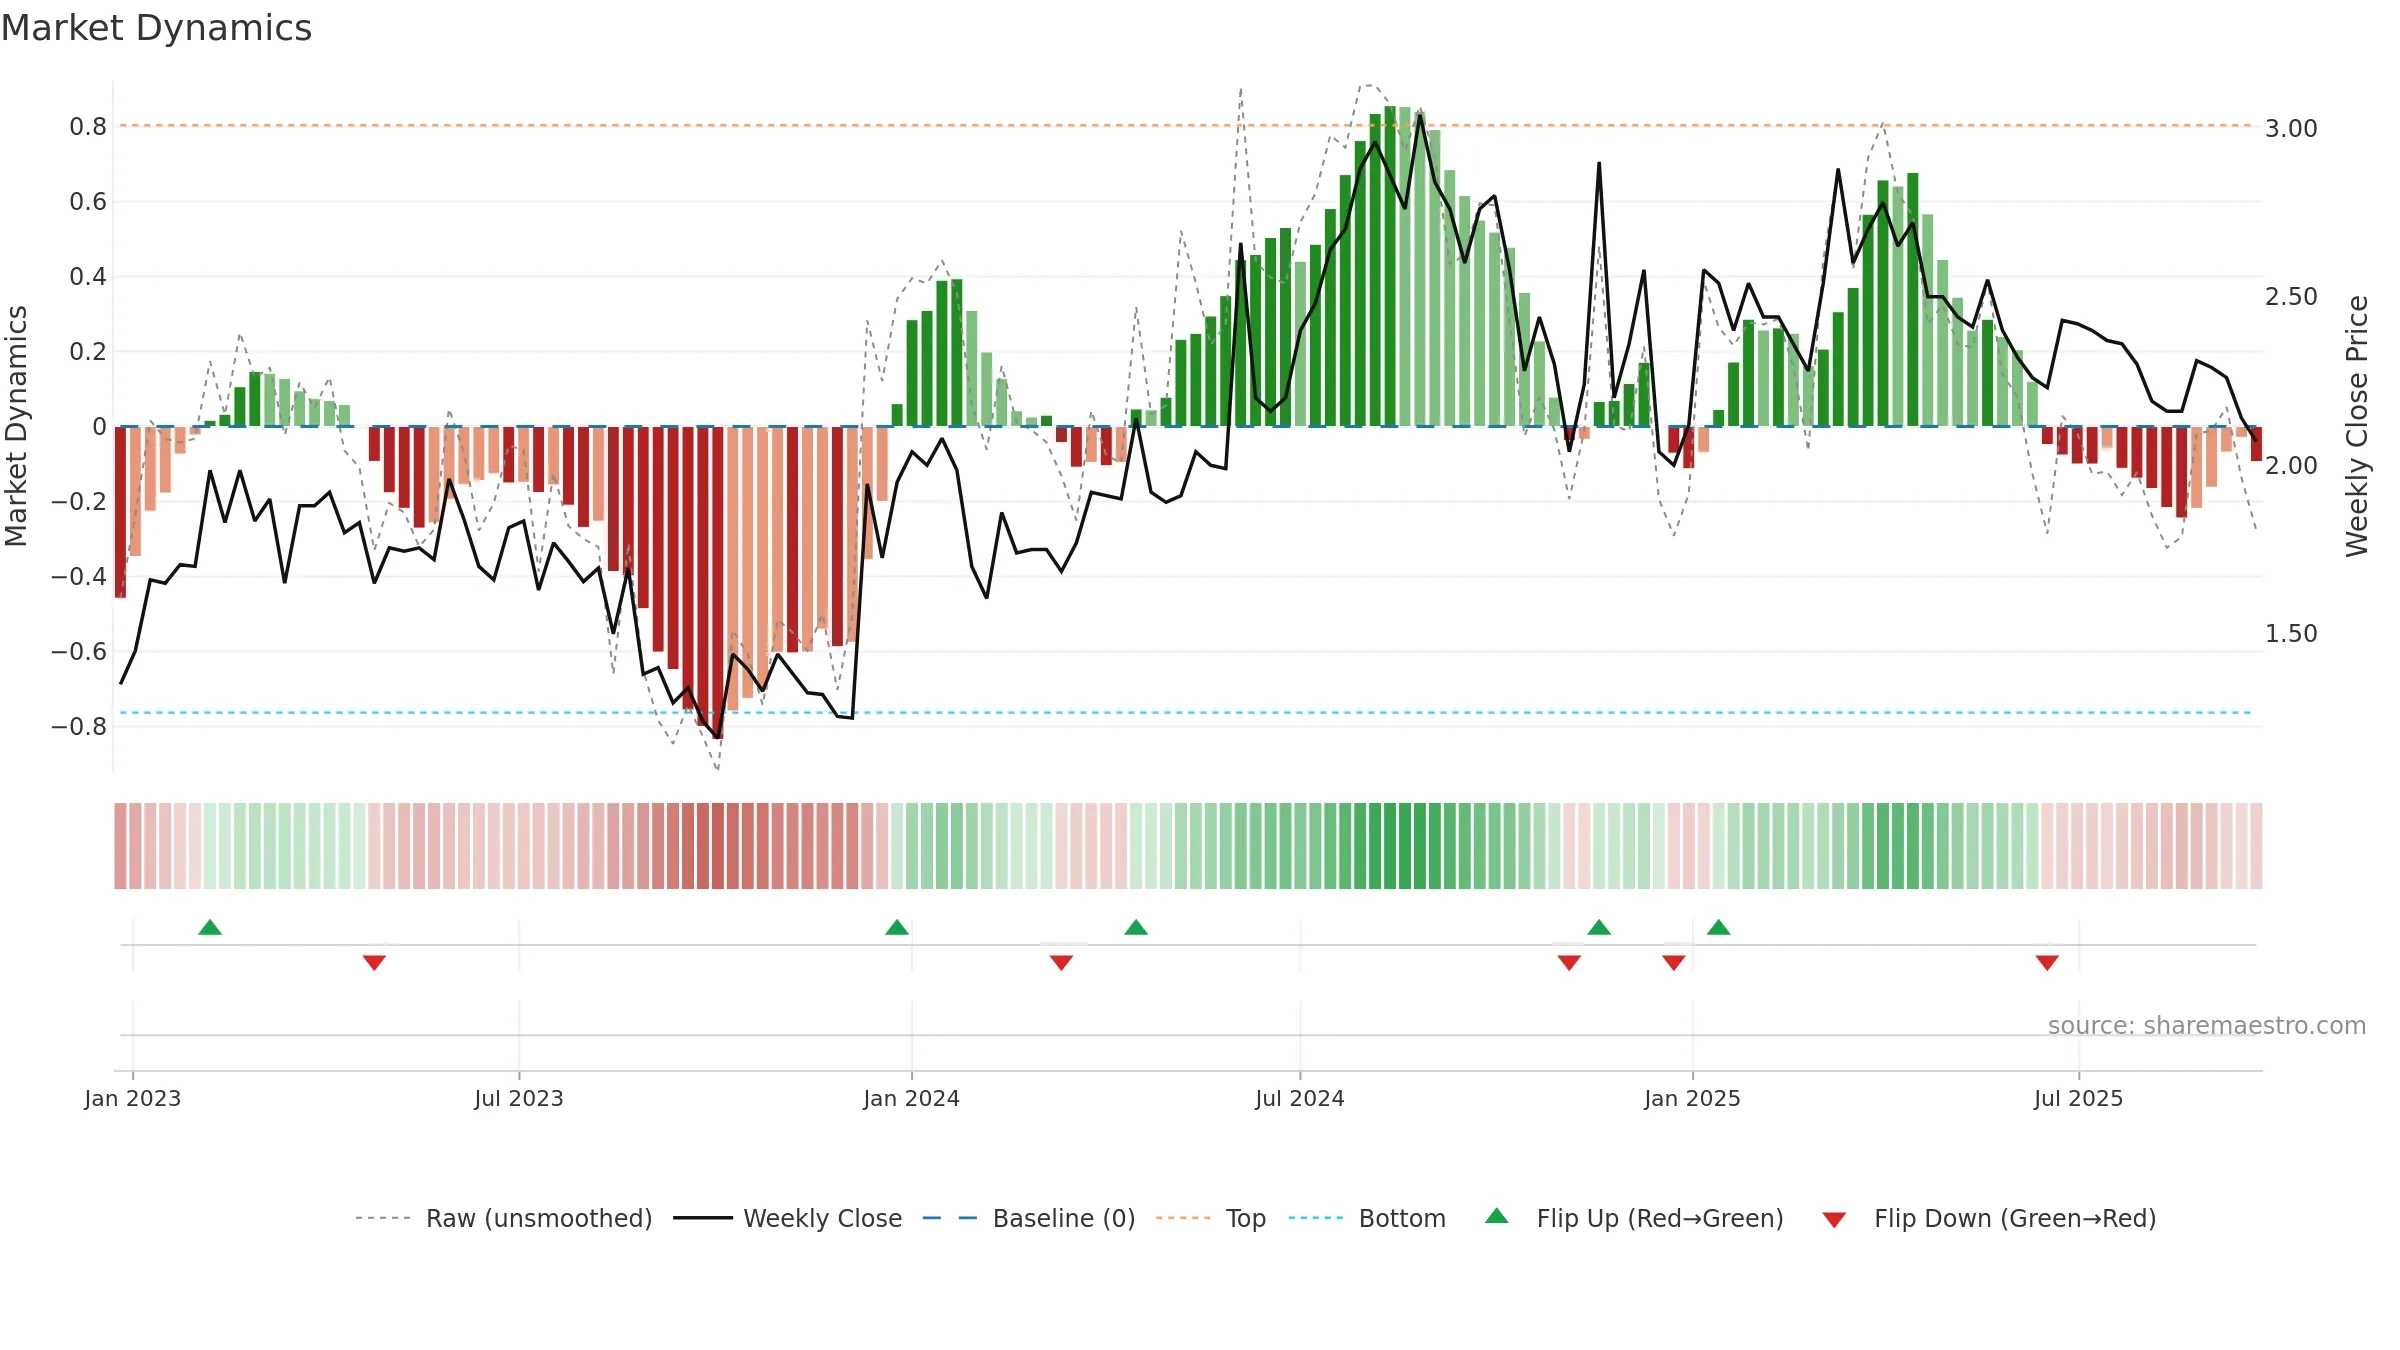Click the red Flip Down marker in April 2023
2400x1350 pixels.
[x=374, y=963]
